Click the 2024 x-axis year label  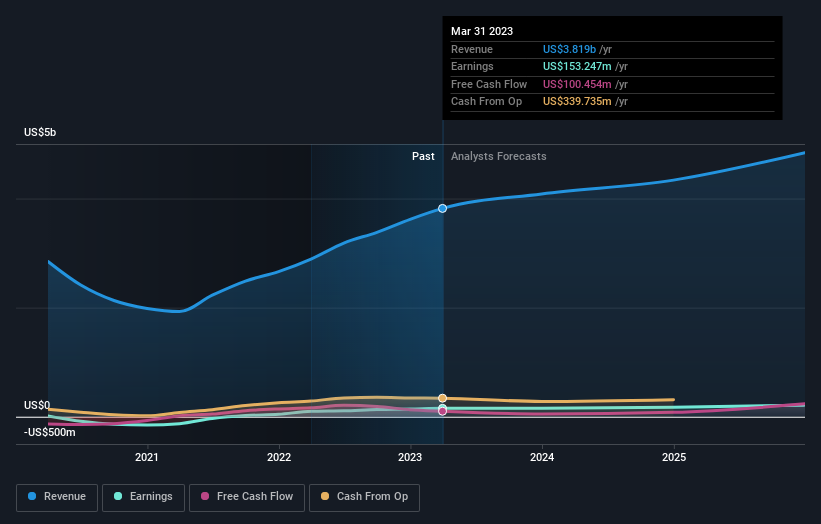(542, 458)
